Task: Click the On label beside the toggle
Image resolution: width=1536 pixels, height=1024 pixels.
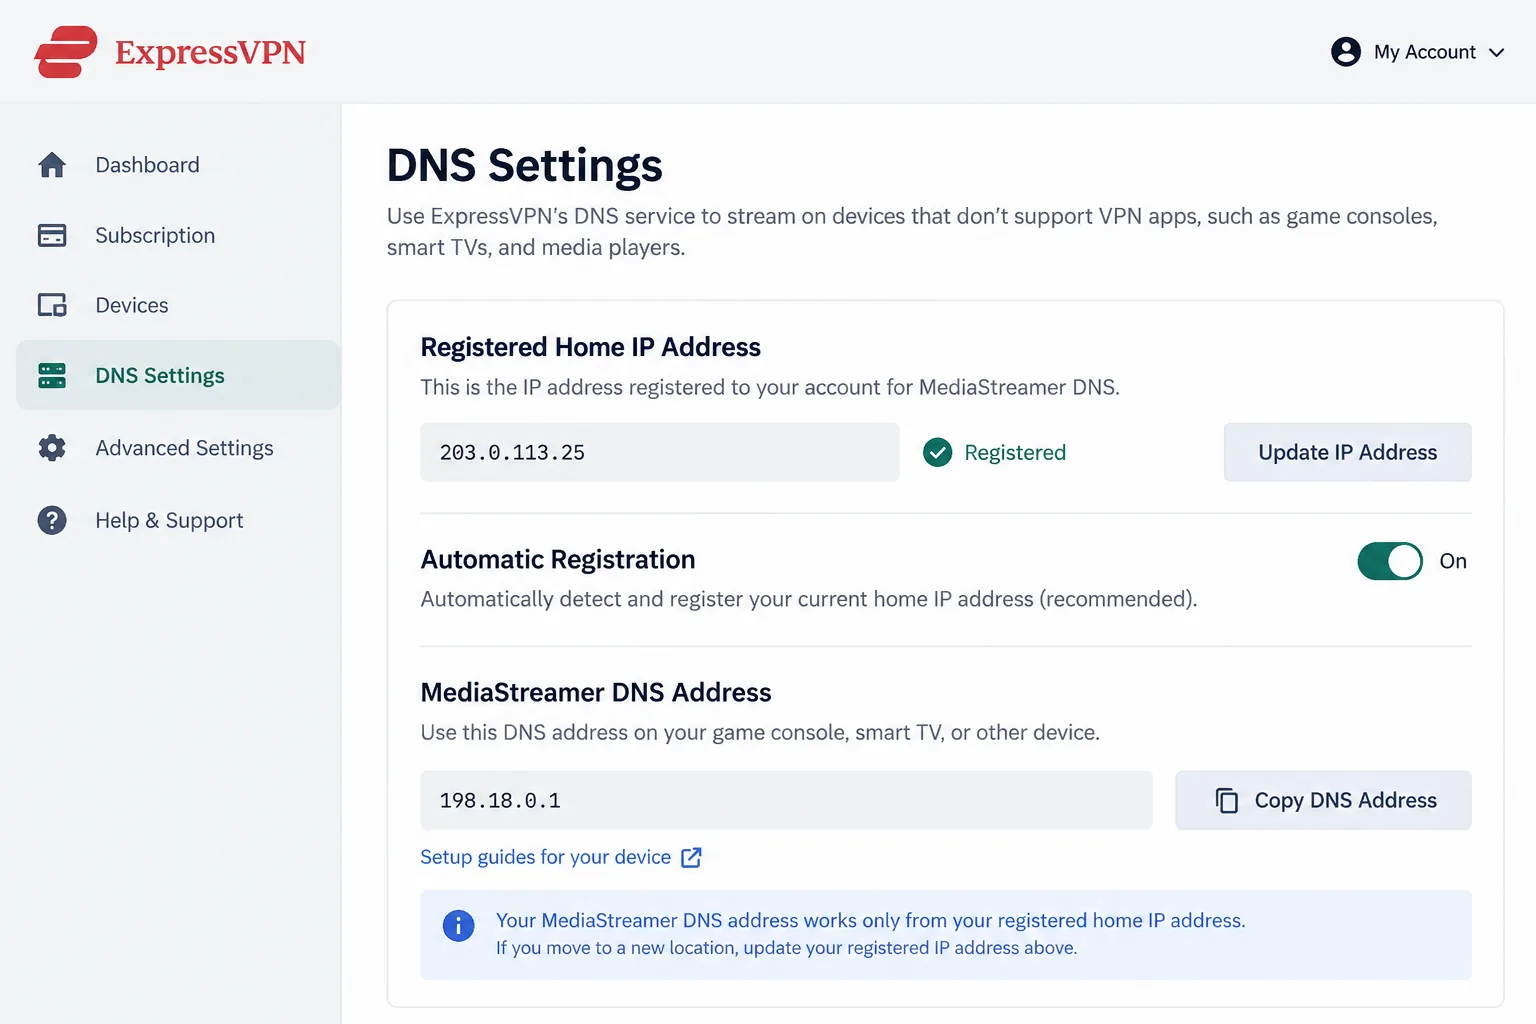Action: click(x=1453, y=561)
